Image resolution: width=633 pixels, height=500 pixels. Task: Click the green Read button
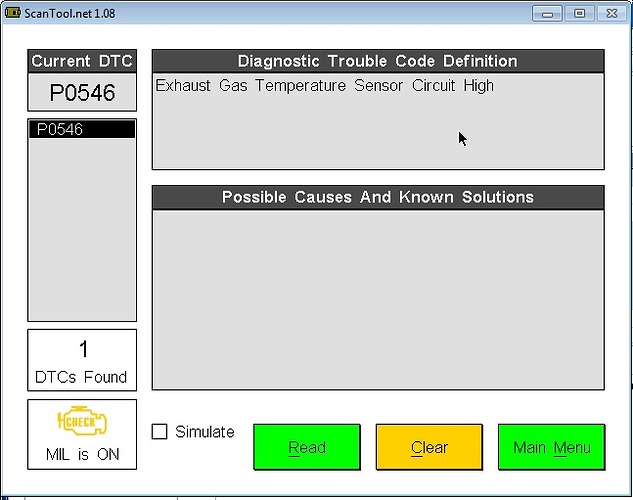point(307,447)
